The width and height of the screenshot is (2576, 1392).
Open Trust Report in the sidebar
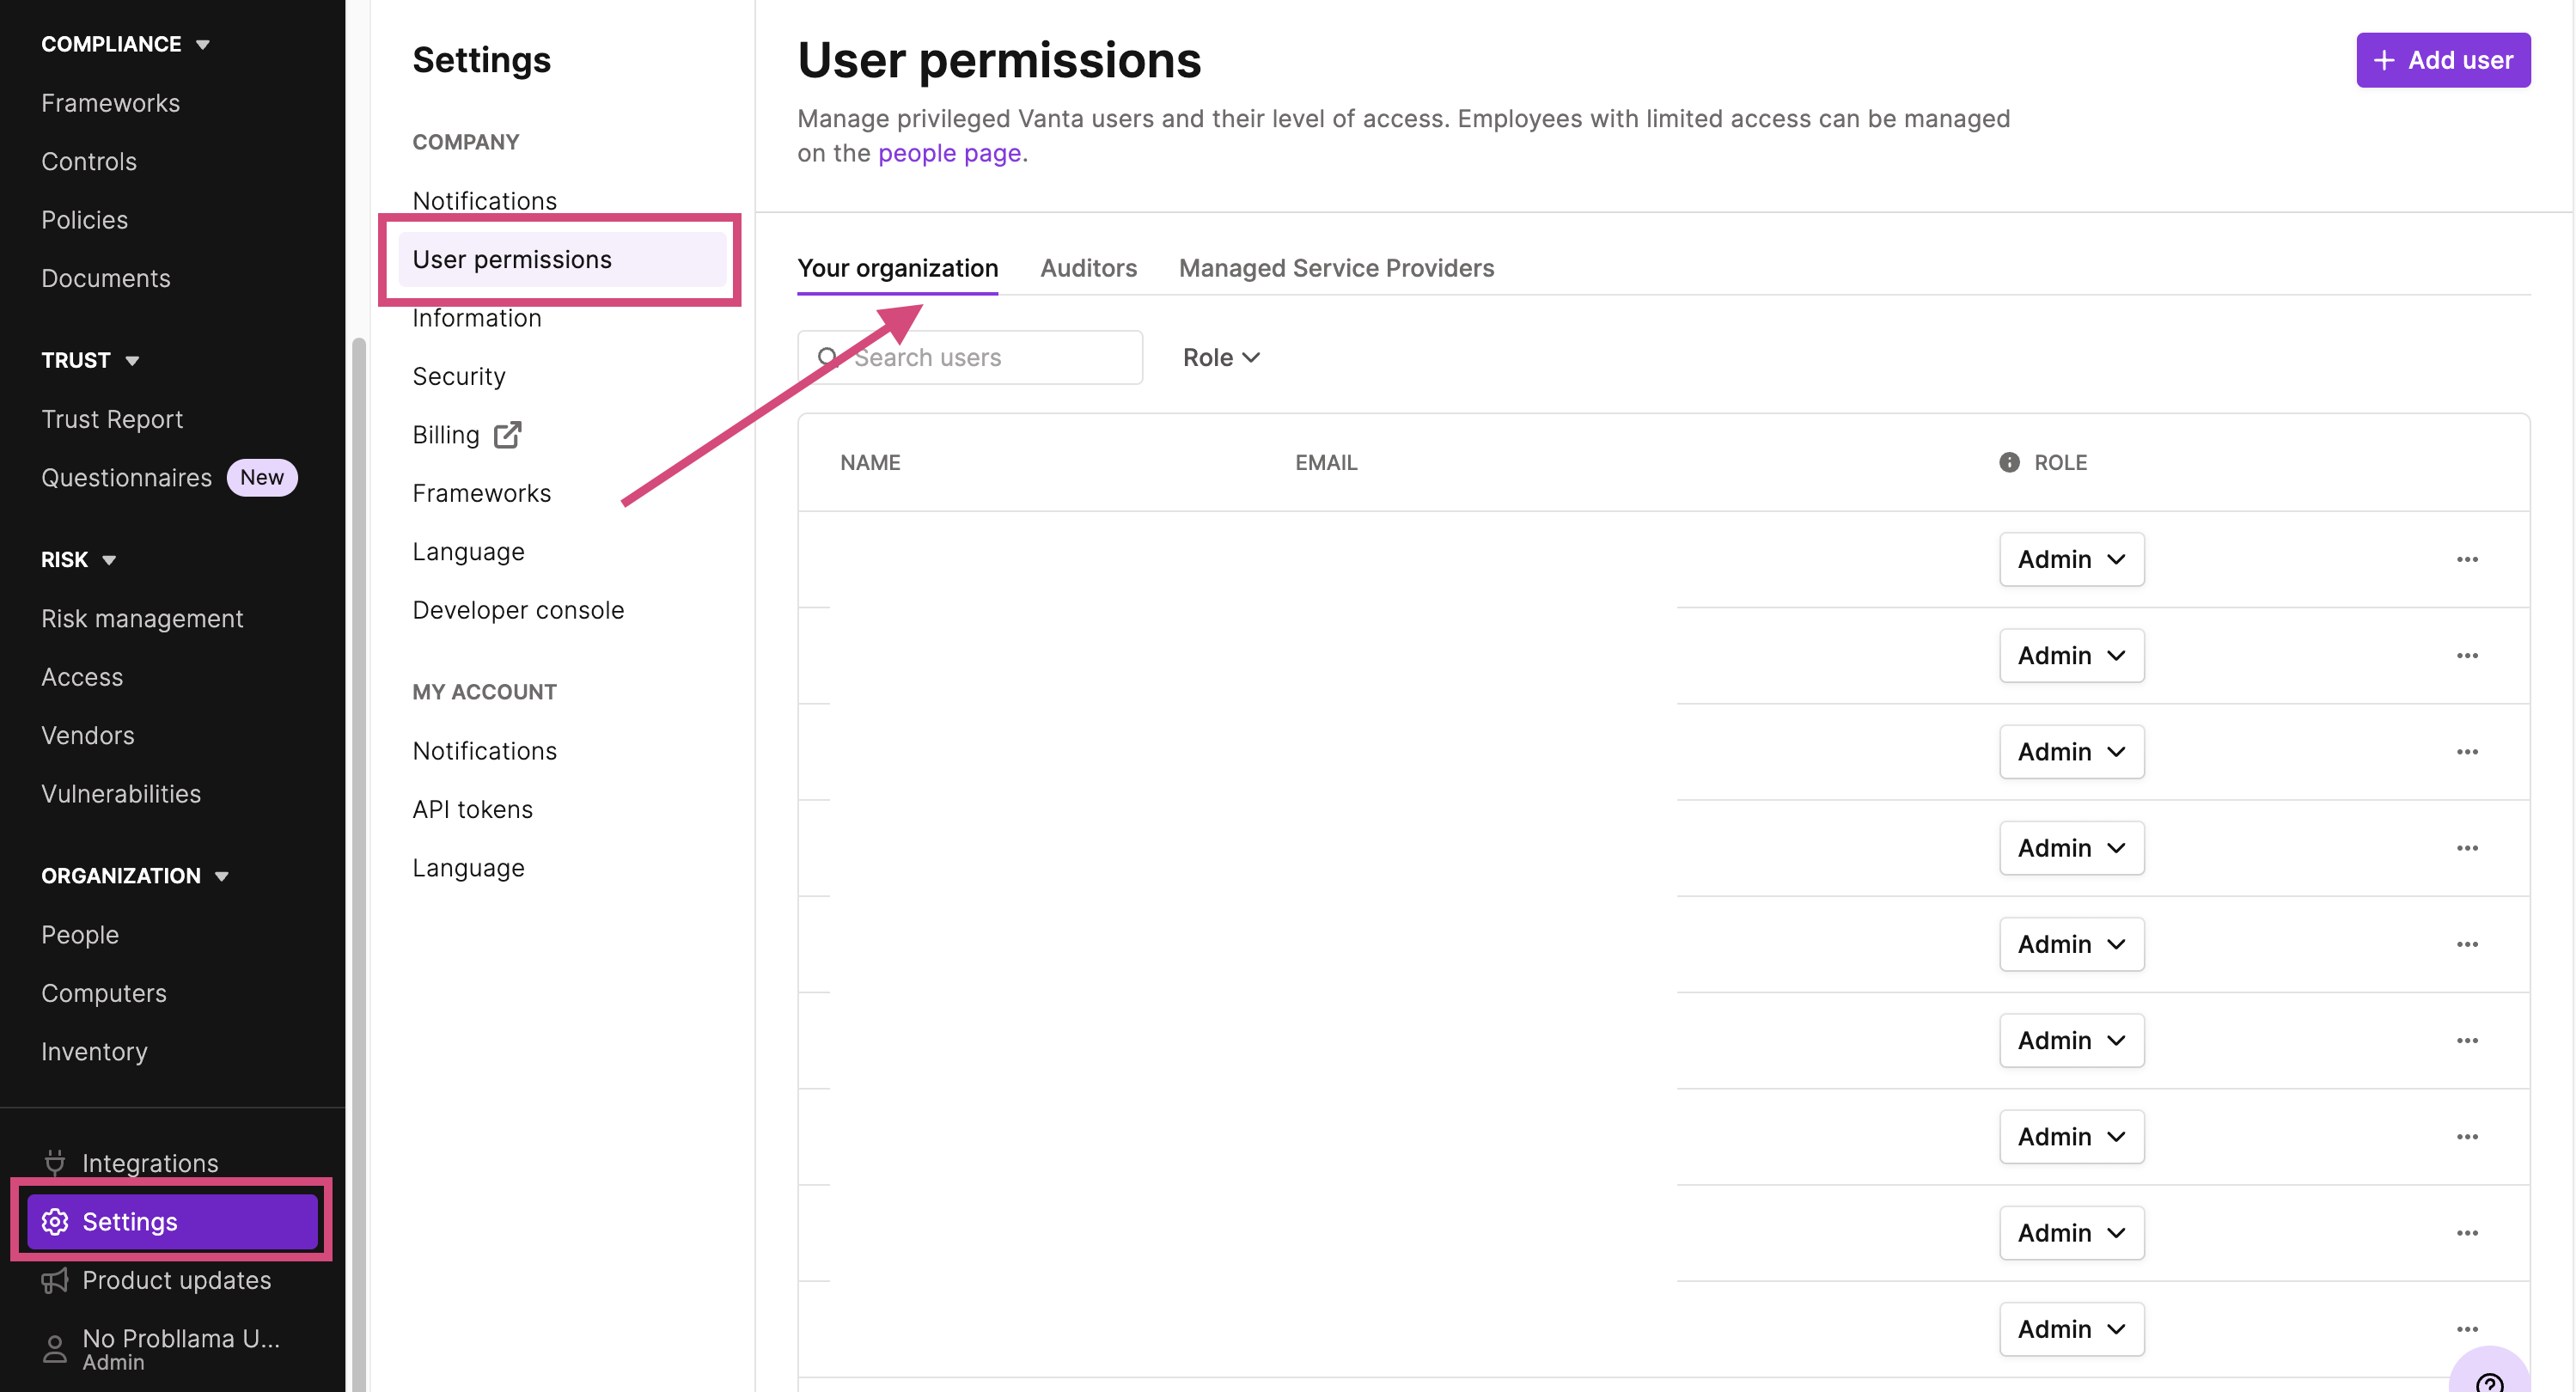click(x=112, y=419)
